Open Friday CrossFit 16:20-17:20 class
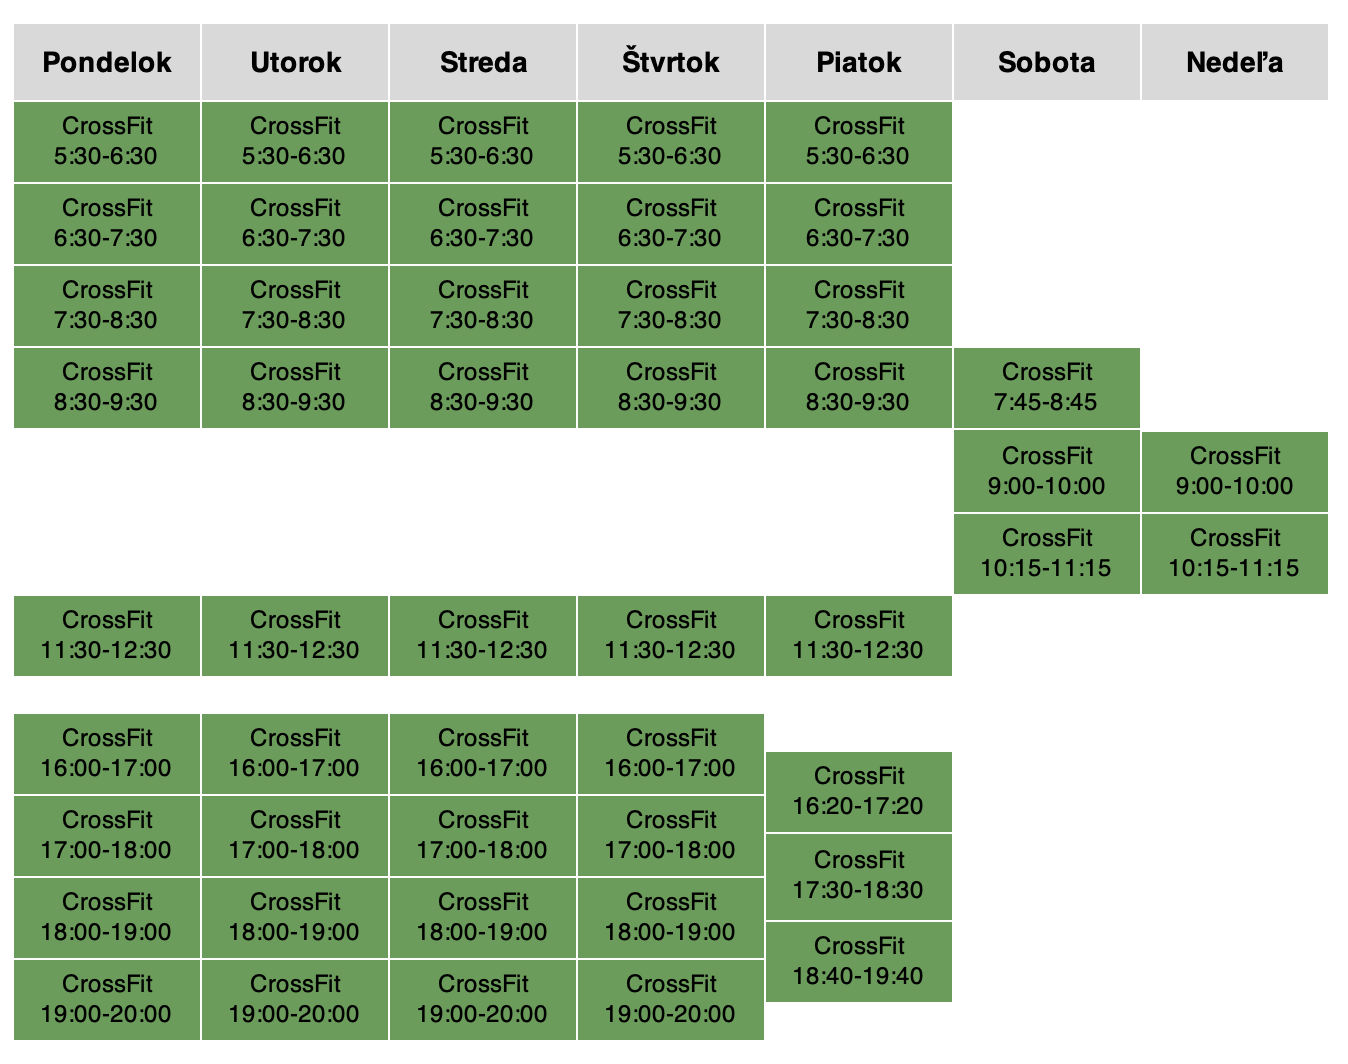Viewport: 1348px width, 1064px height. tap(859, 792)
